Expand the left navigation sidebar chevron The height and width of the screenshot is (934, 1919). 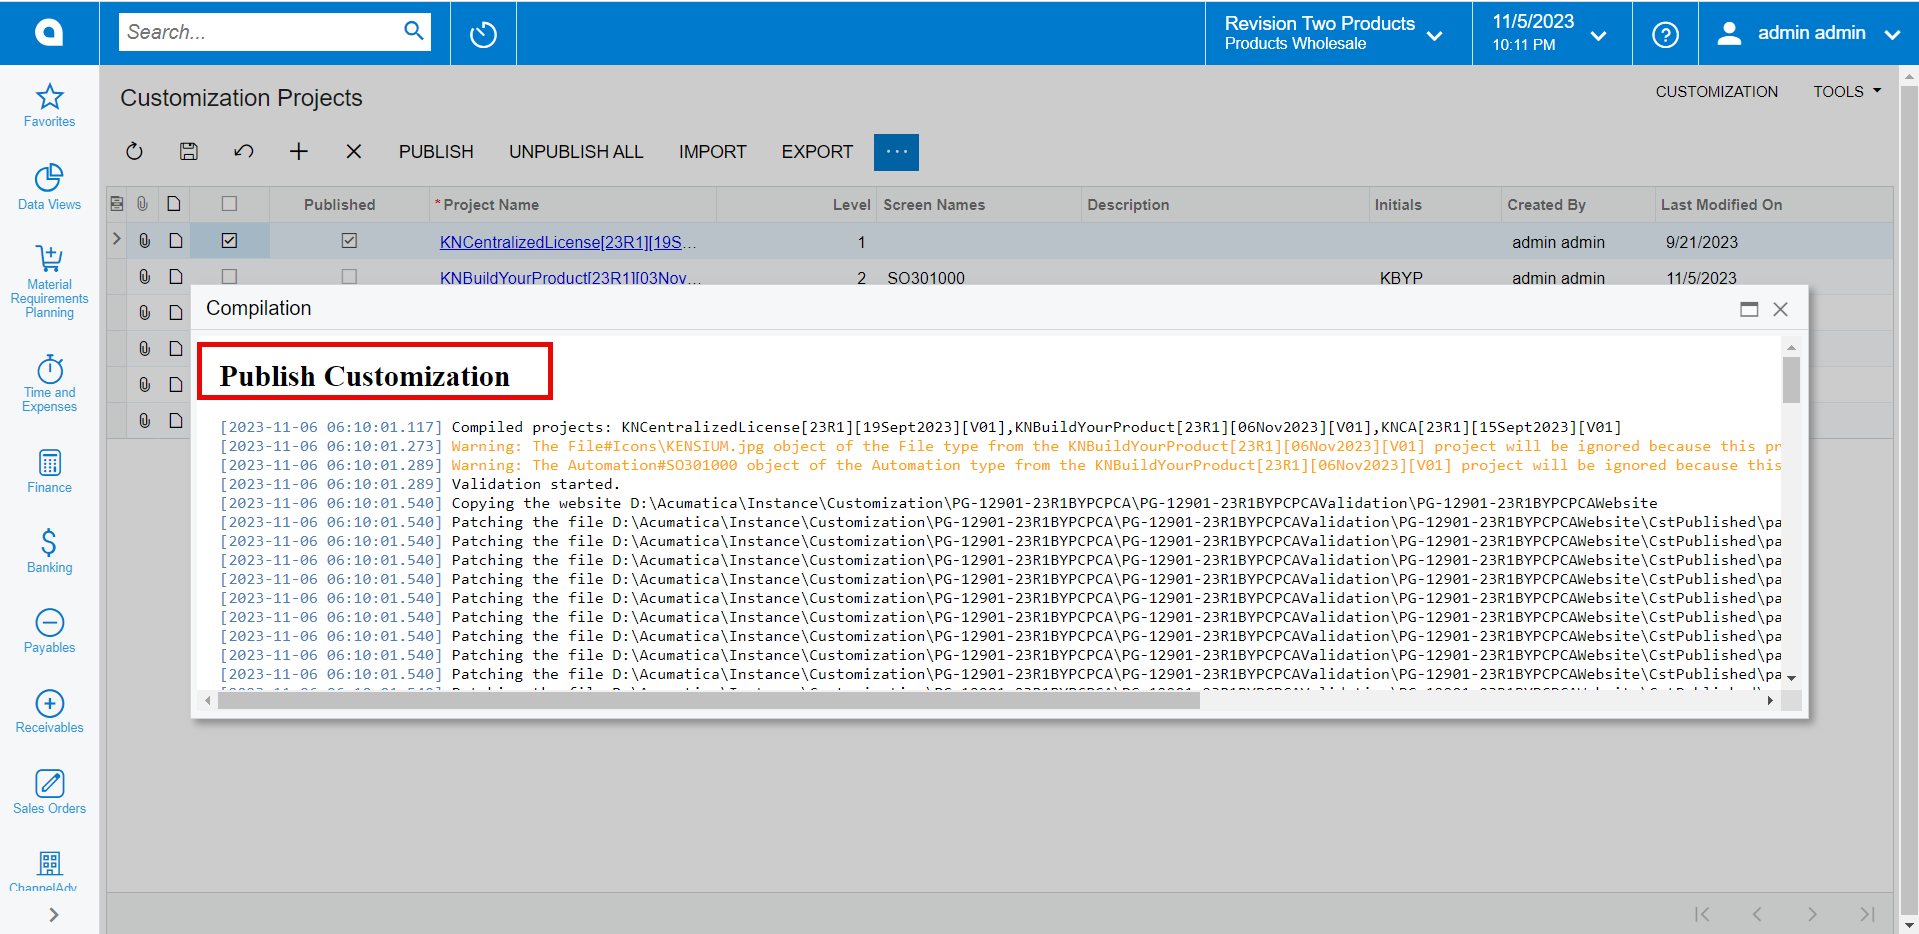tap(54, 914)
